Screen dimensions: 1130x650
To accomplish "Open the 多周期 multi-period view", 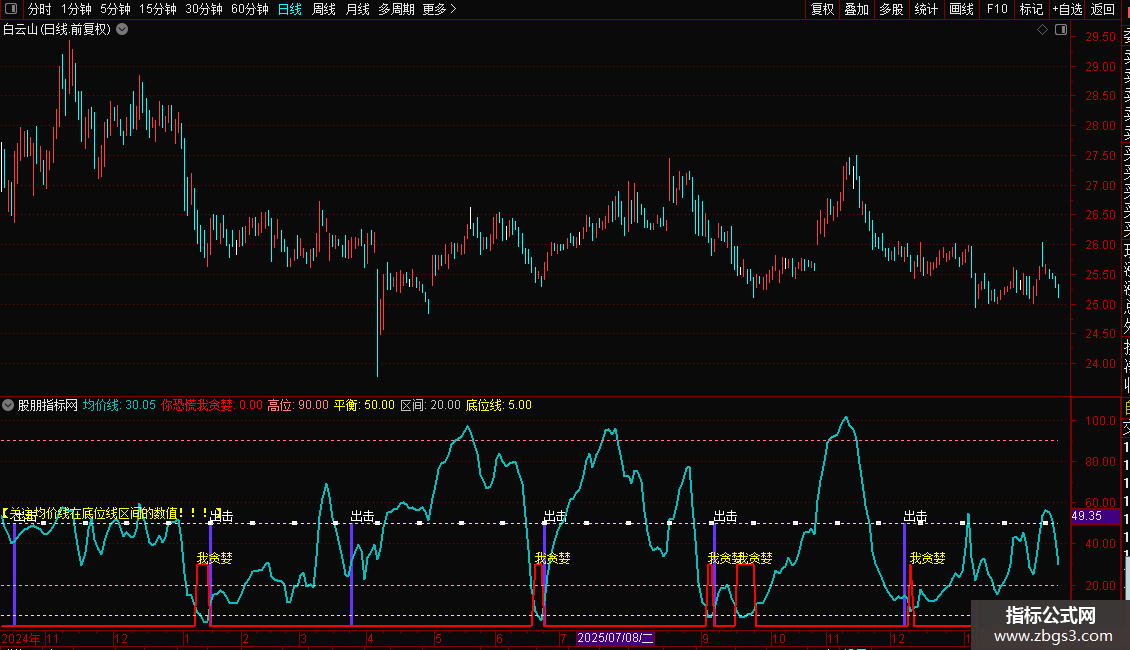I will (x=396, y=9).
